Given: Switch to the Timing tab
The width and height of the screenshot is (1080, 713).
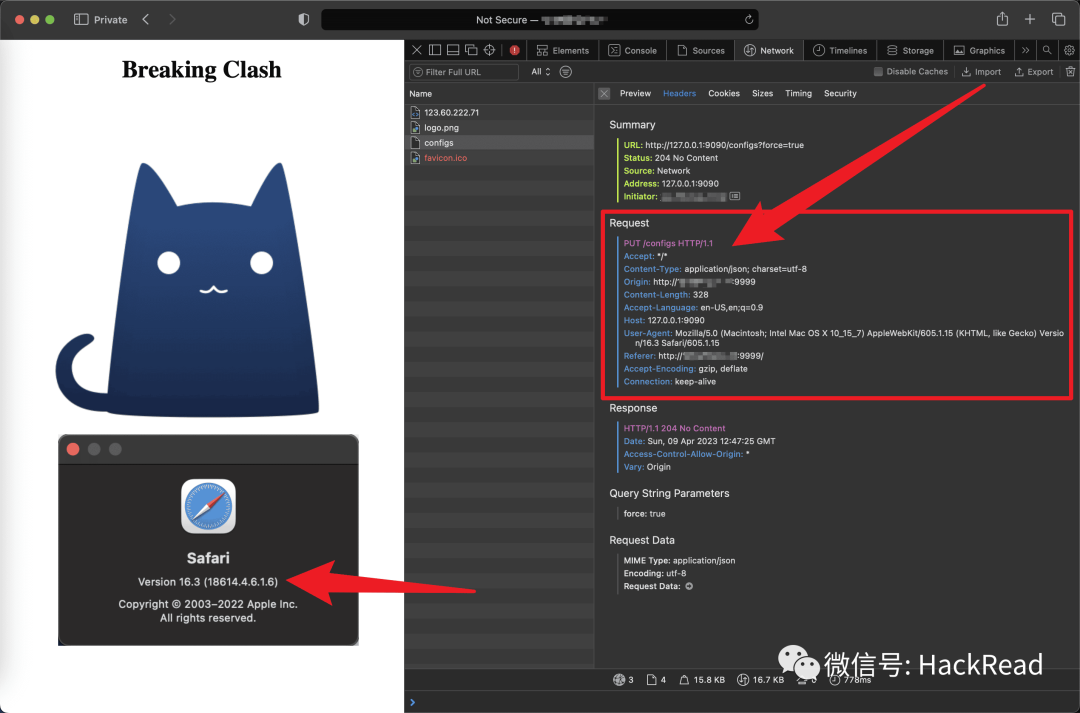Looking at the screenshot, I should tap(798, 94).
